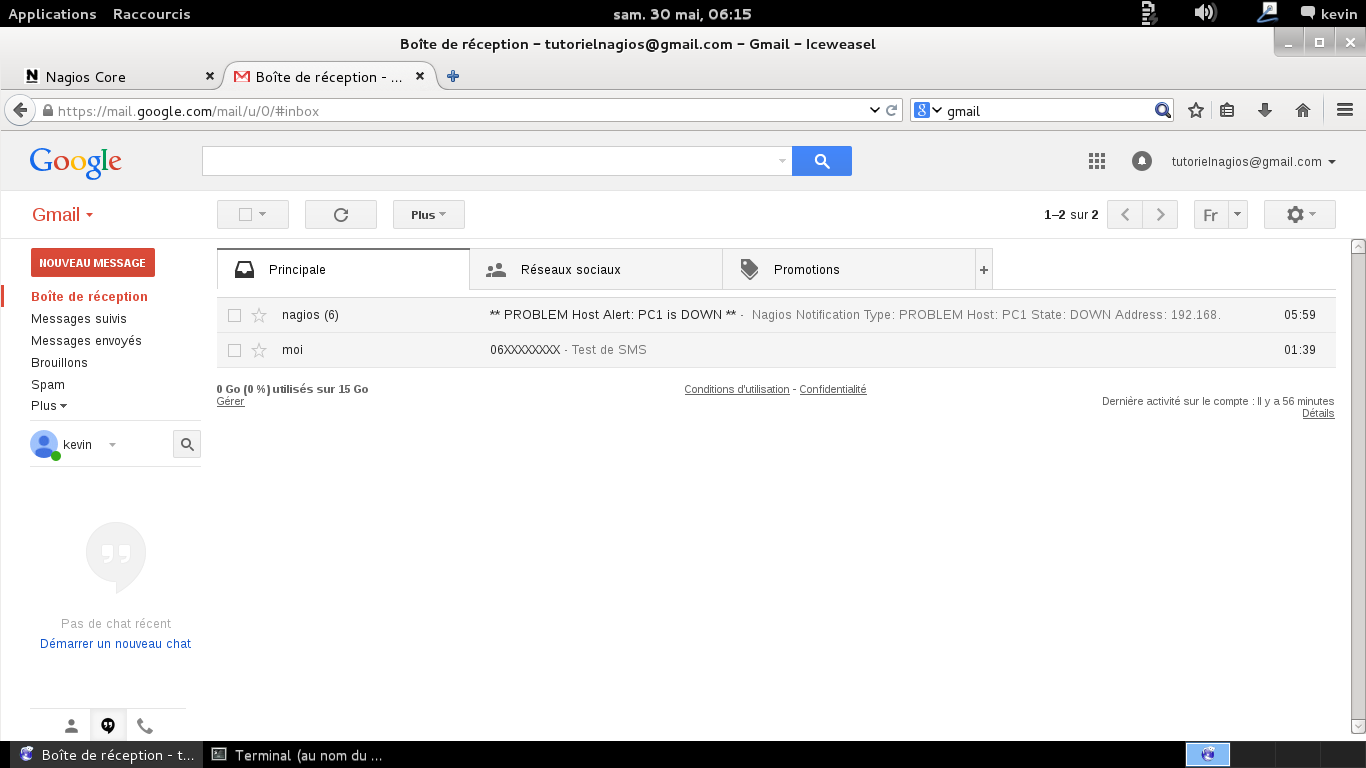This screenshot has height=768, width=1366.
Task: Expand the Gmail product dropdown
Action: [x=62, y=215]
